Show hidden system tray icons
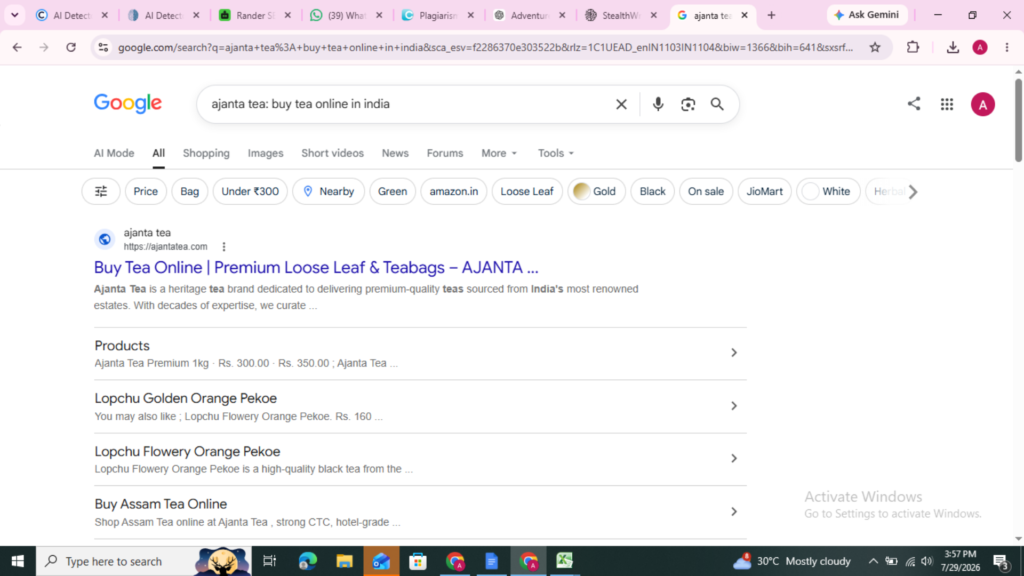The width and height of the screenshot is (1024, 576). pyautogui.click(x=872, y=561)
